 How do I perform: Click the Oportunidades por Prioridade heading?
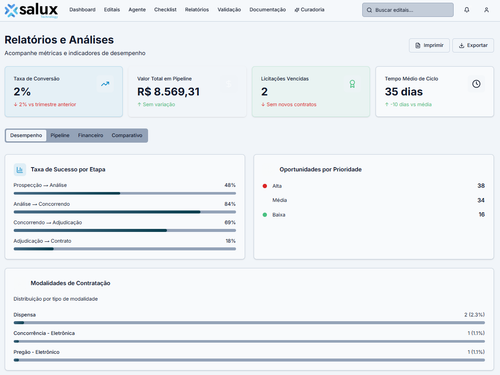pyautogui.click(x=320, y=170)
